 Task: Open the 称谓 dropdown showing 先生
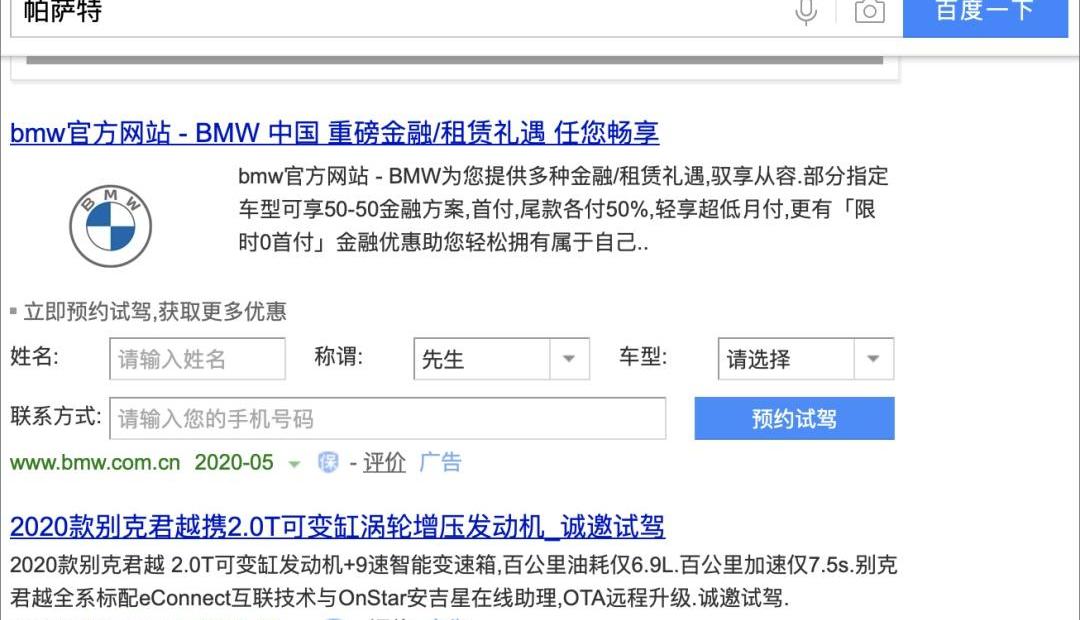pos(501,358)
